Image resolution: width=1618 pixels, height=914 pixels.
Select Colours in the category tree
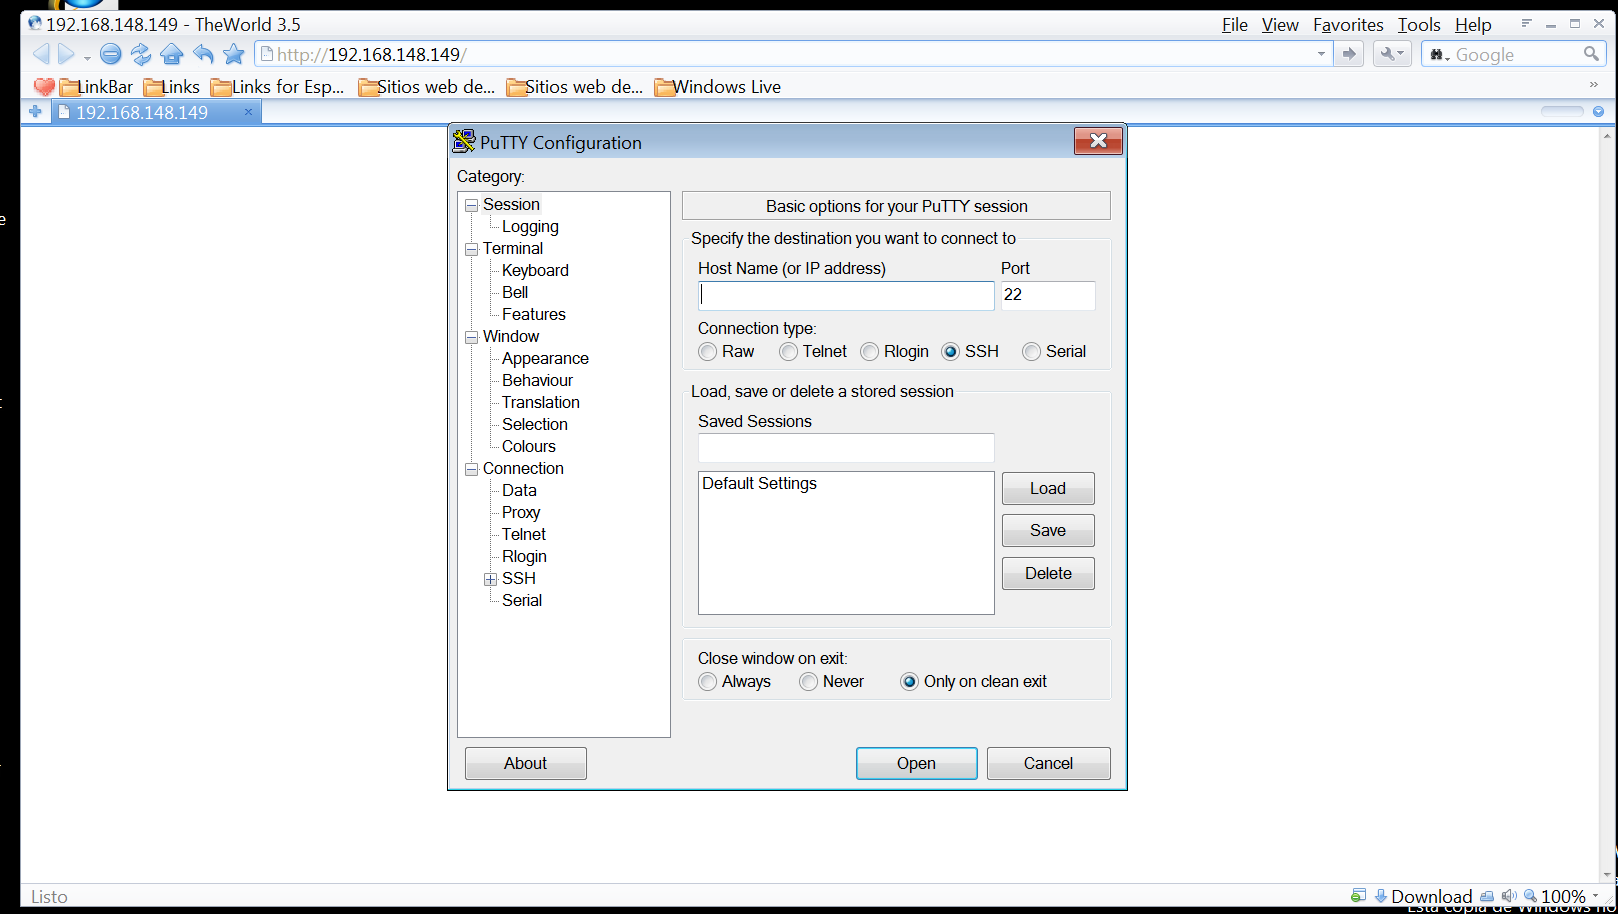529,447
